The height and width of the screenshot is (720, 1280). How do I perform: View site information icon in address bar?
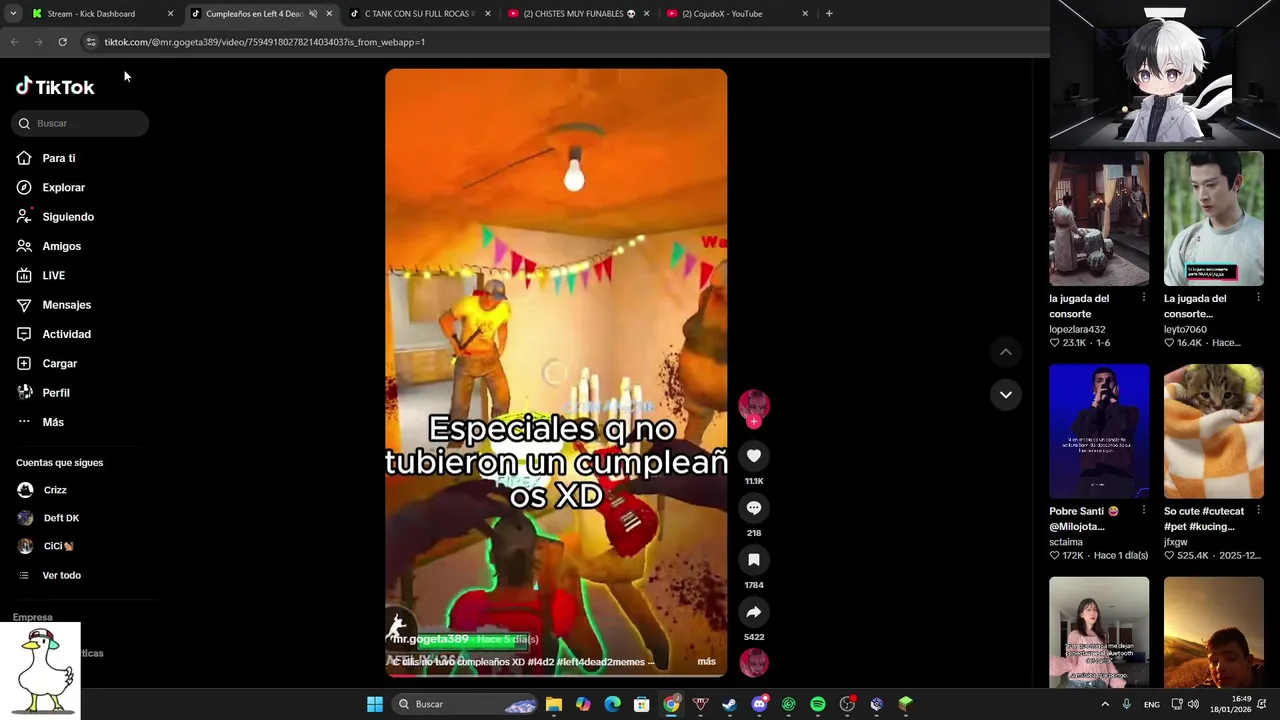tap(90, 42)
